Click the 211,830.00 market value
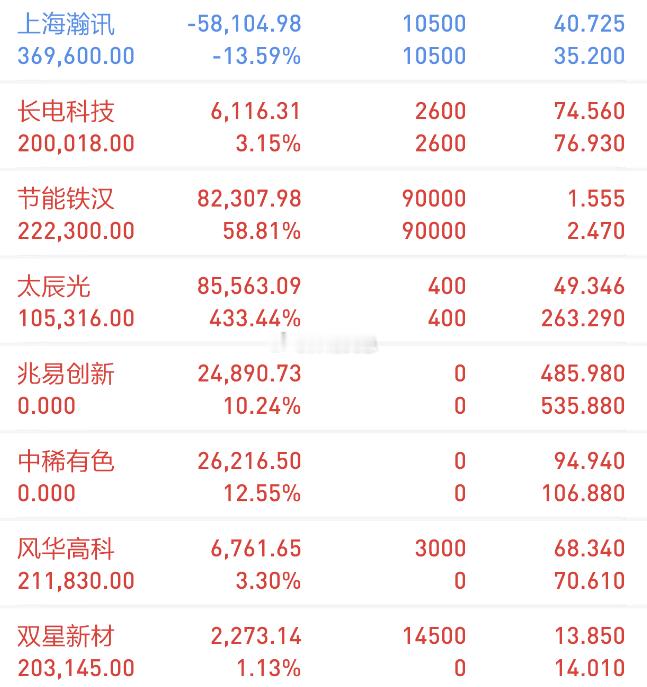This screenshot has height=687, width=647. coord(76,581)
